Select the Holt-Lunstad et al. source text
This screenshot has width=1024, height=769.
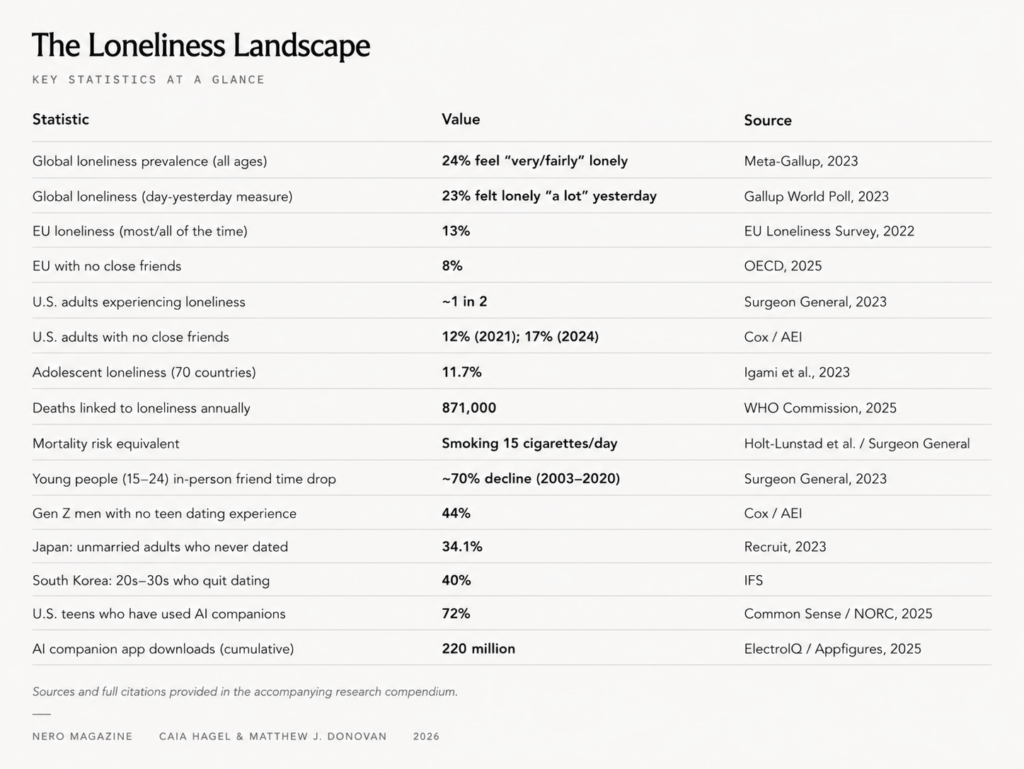[799, 444]
